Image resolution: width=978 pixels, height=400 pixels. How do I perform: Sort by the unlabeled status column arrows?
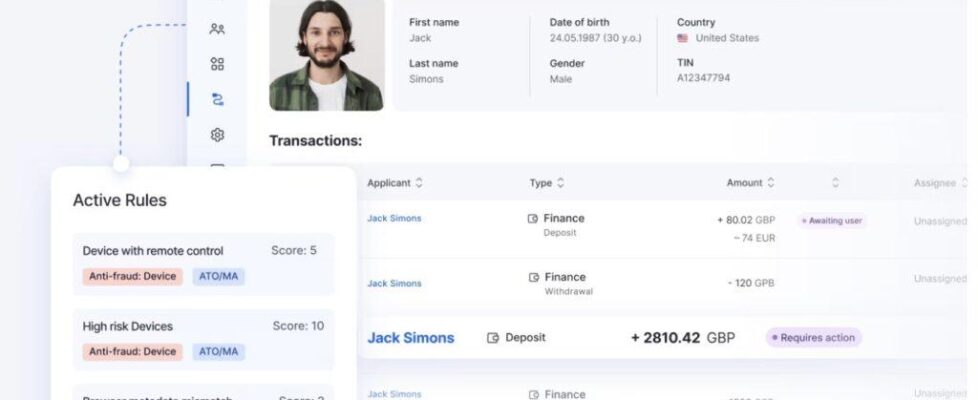835,183
